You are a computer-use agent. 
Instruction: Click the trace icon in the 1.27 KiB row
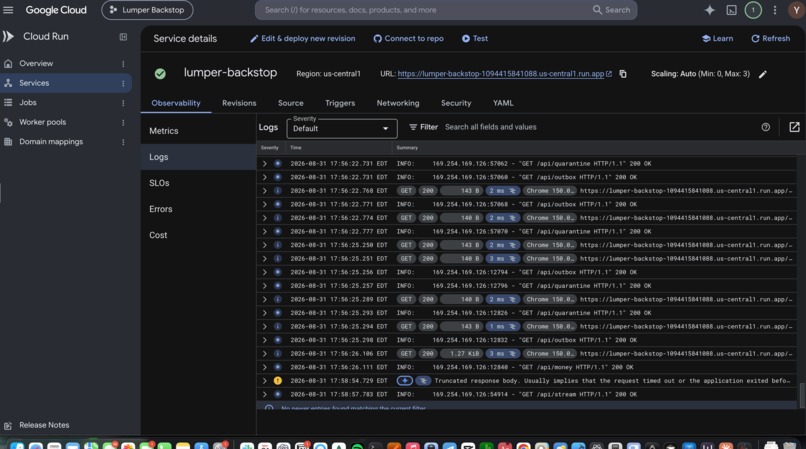(512, 353)
